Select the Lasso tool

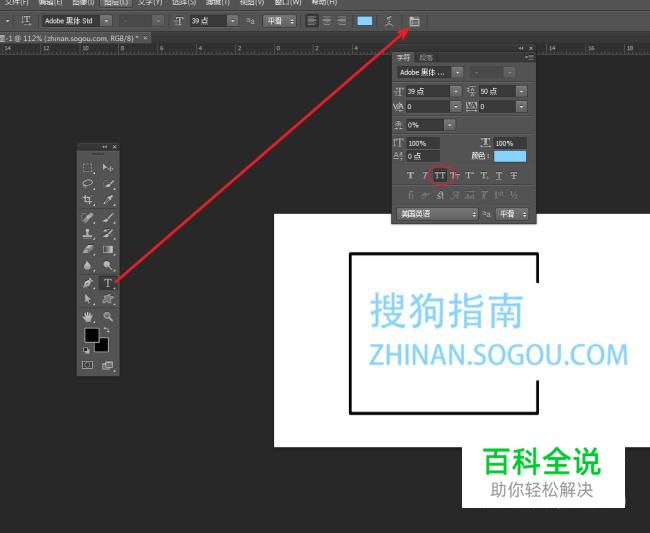[87, 184]
